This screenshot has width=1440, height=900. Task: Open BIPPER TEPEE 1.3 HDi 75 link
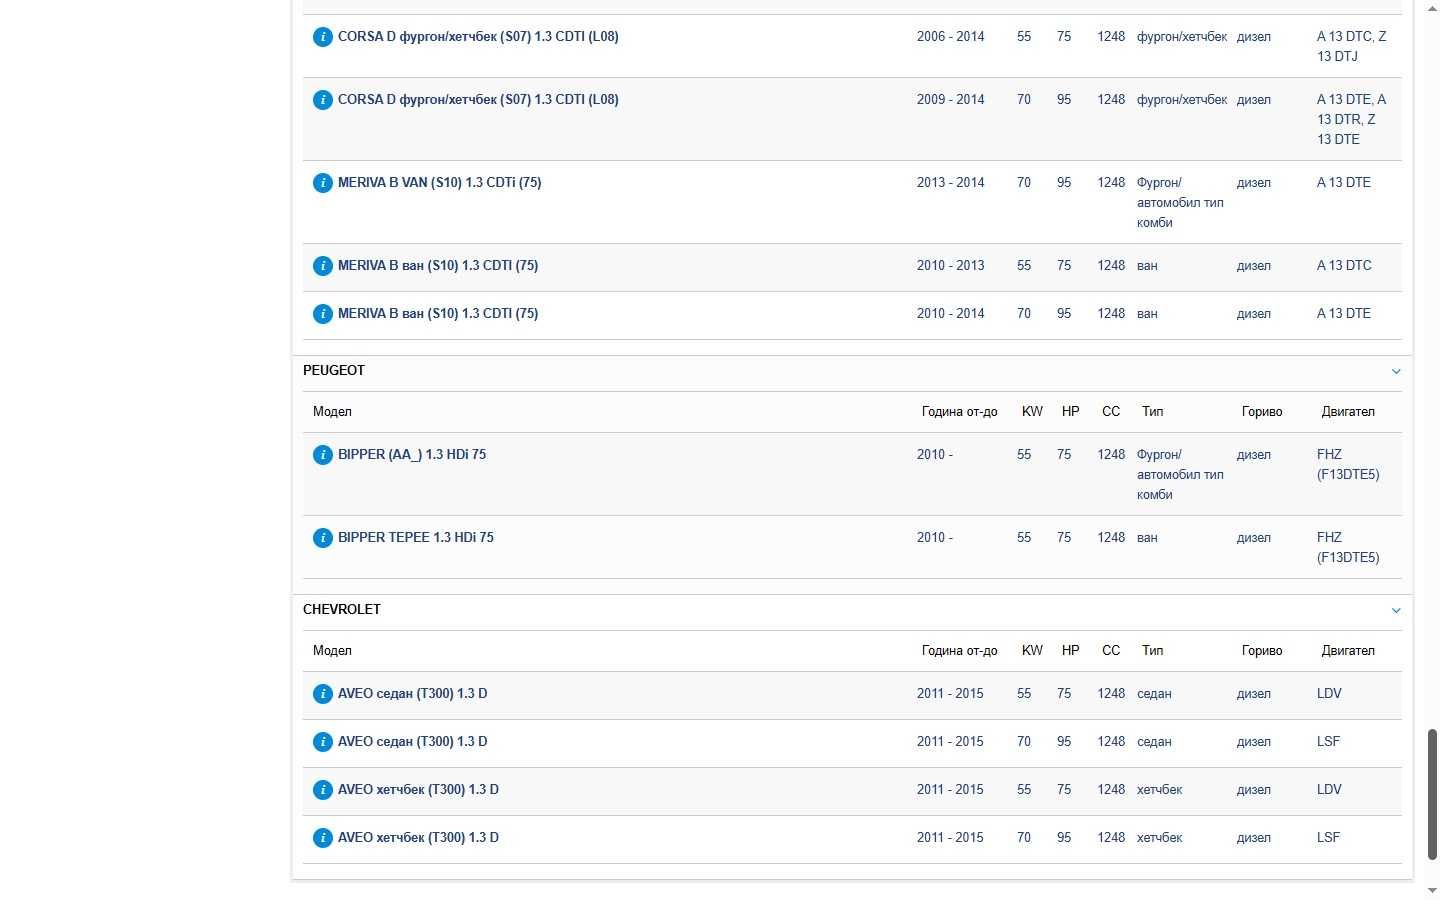click(416, 537)
